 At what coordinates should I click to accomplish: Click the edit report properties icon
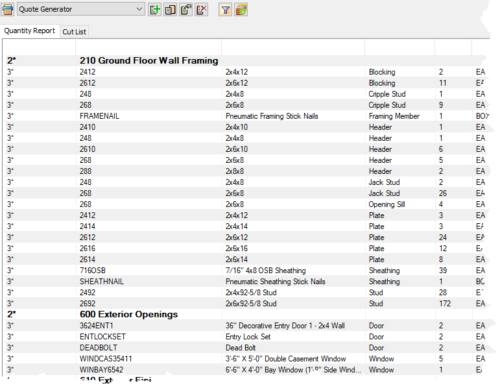186,10
